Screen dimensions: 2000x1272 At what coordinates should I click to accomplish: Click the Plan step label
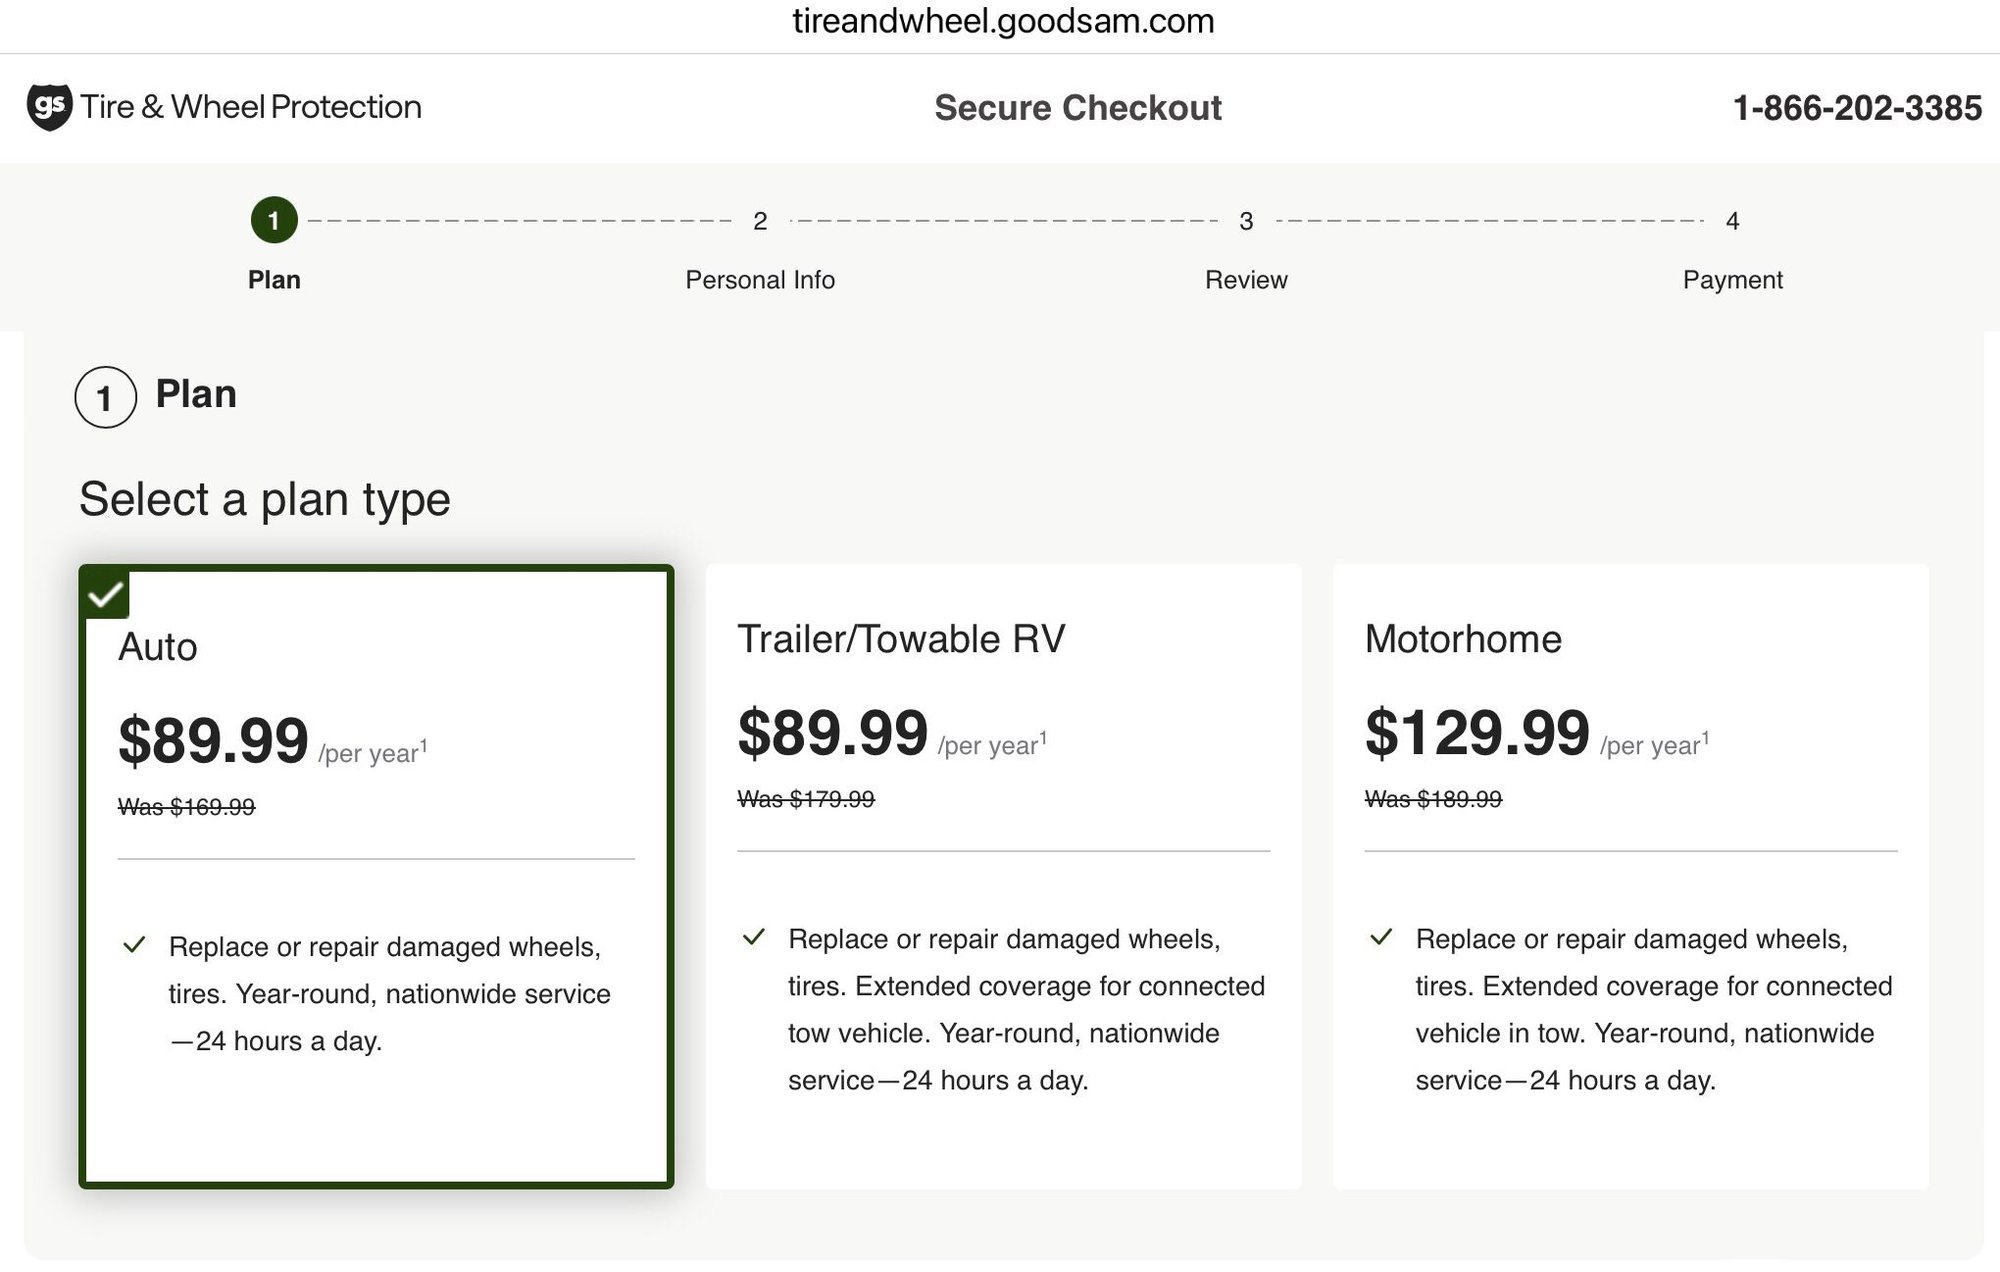274,280
